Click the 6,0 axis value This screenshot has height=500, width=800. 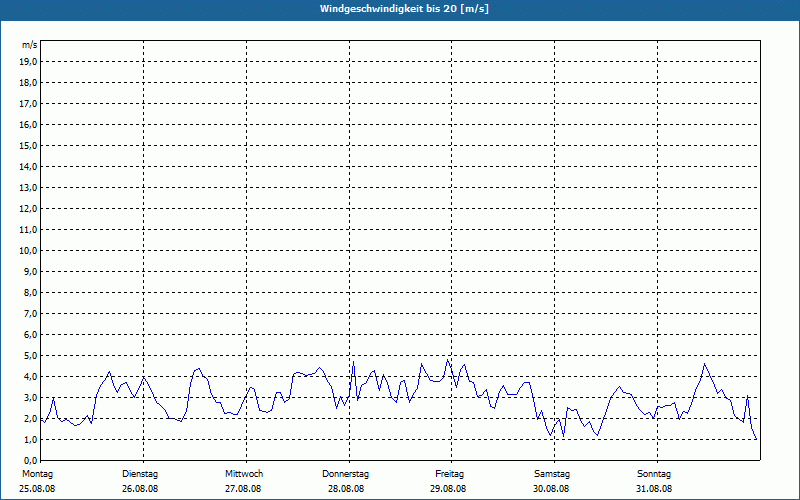(30, 335)
